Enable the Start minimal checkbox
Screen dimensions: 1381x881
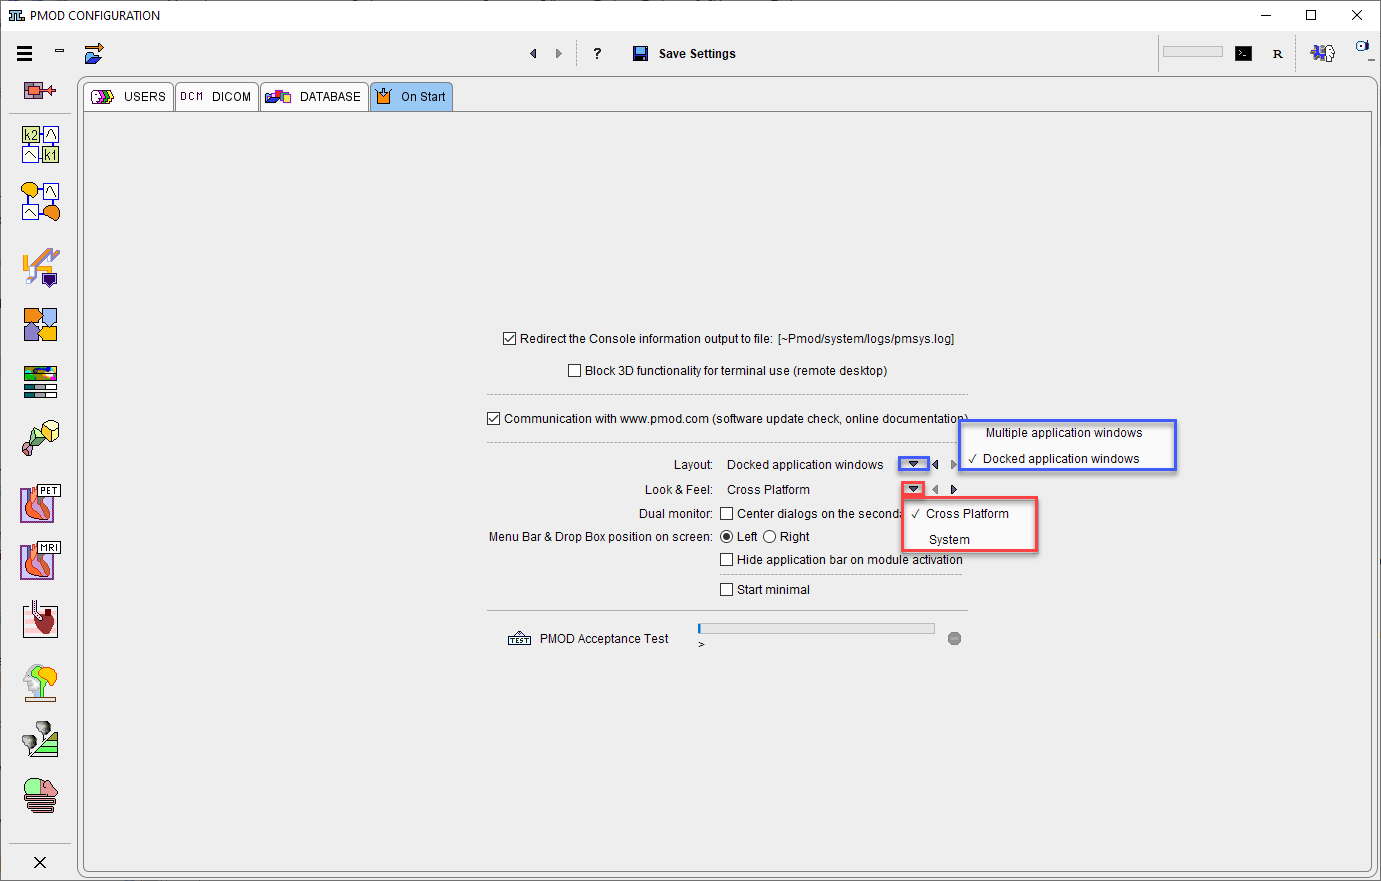(726, 590)
